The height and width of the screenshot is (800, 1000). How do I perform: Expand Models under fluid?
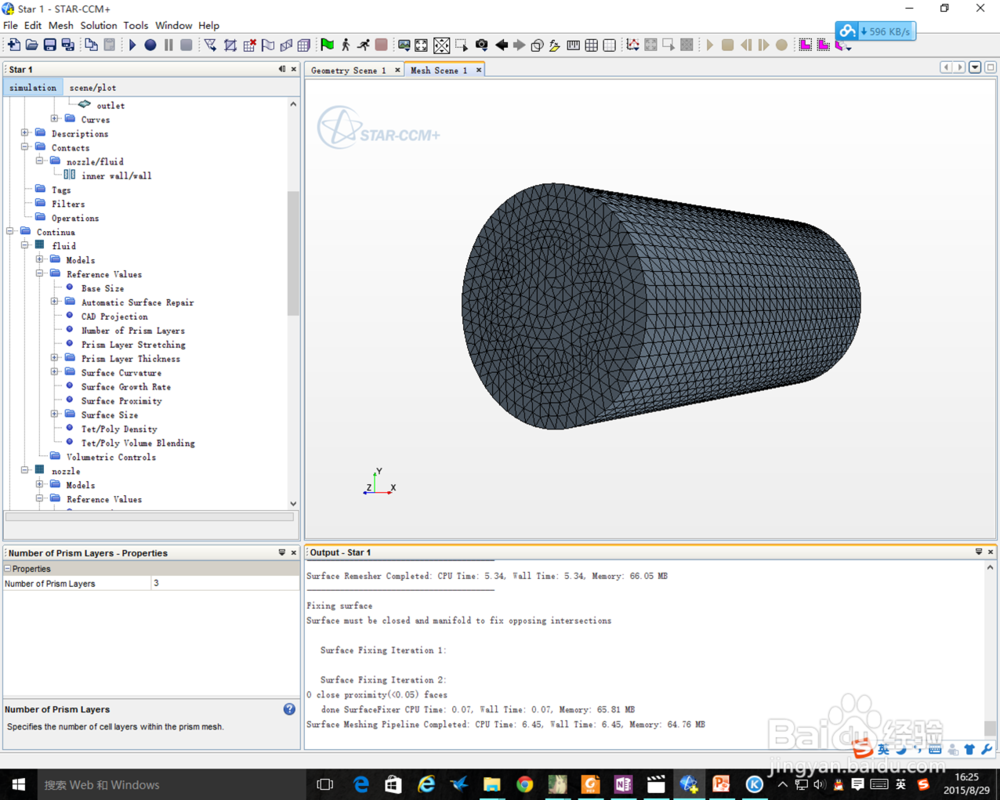(40, 259)
